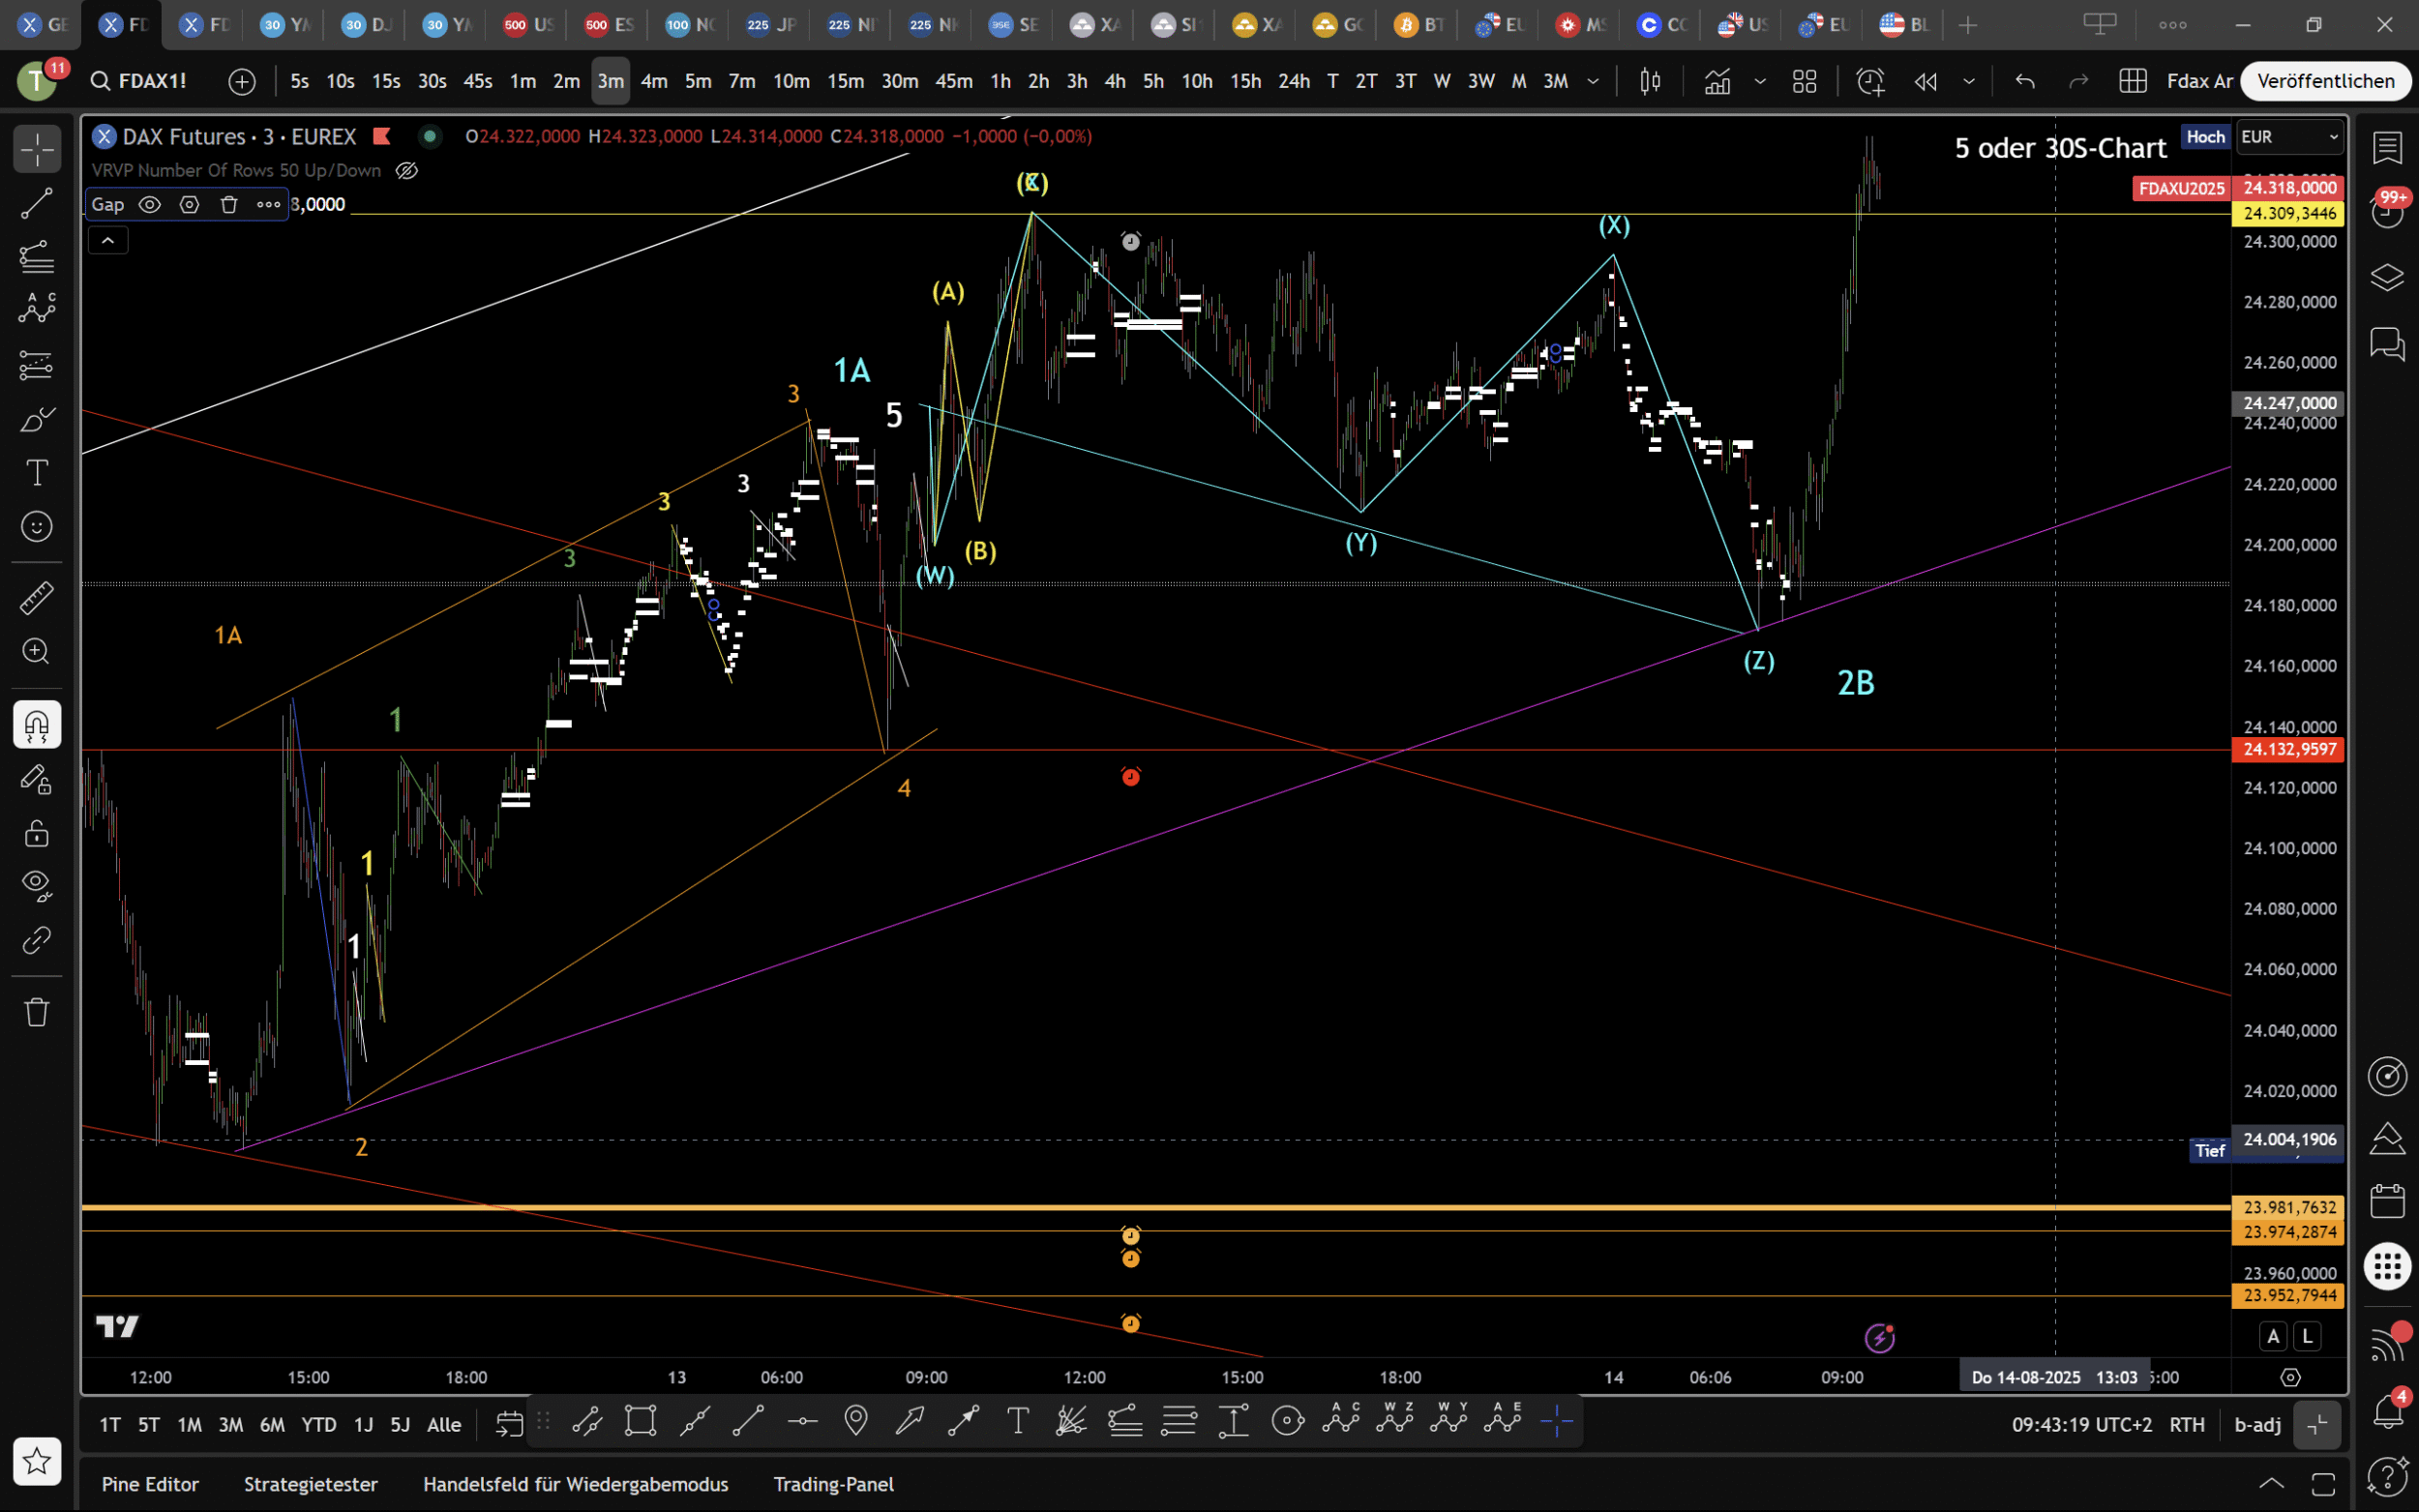Expand the timeframe interval dropdown arrow
Screen dimensions: 2419x1512
pos(1593,81)
